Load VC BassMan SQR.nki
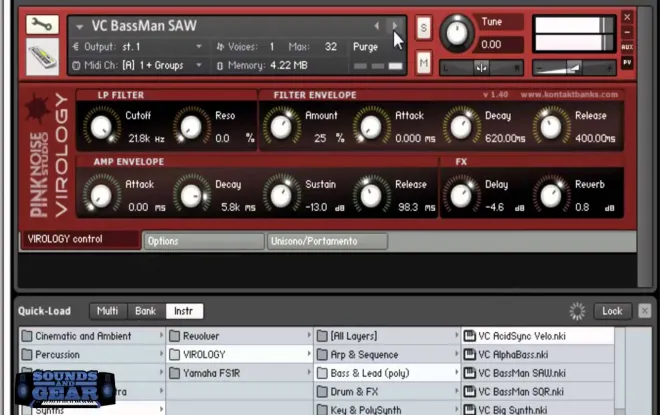660x415 pixels. coord(538,391)
